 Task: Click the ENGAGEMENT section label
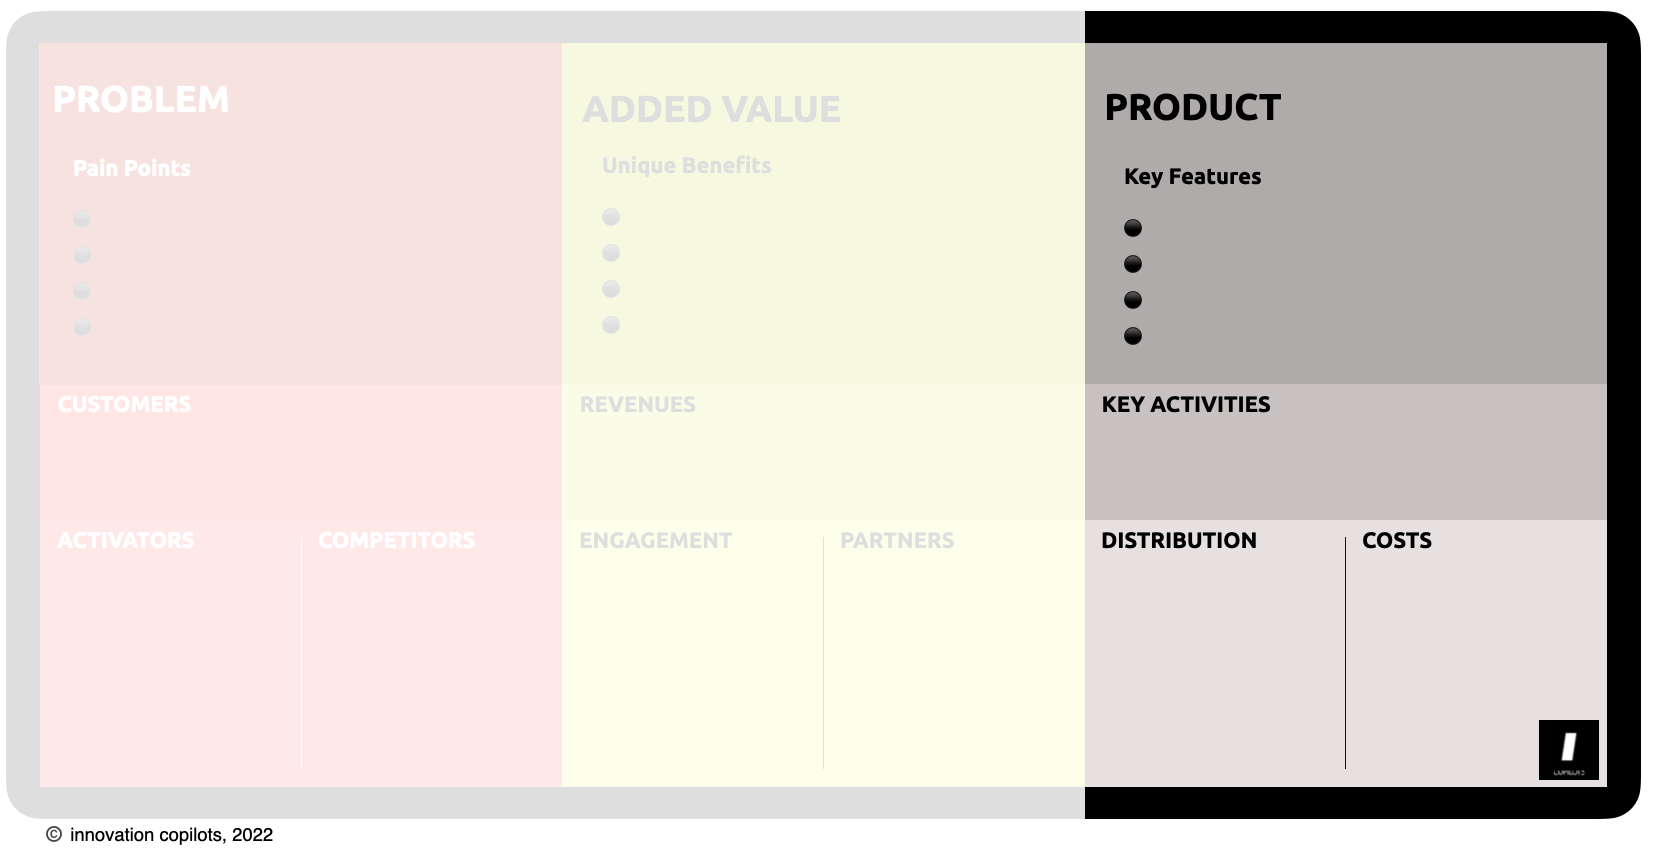point(655,540)
